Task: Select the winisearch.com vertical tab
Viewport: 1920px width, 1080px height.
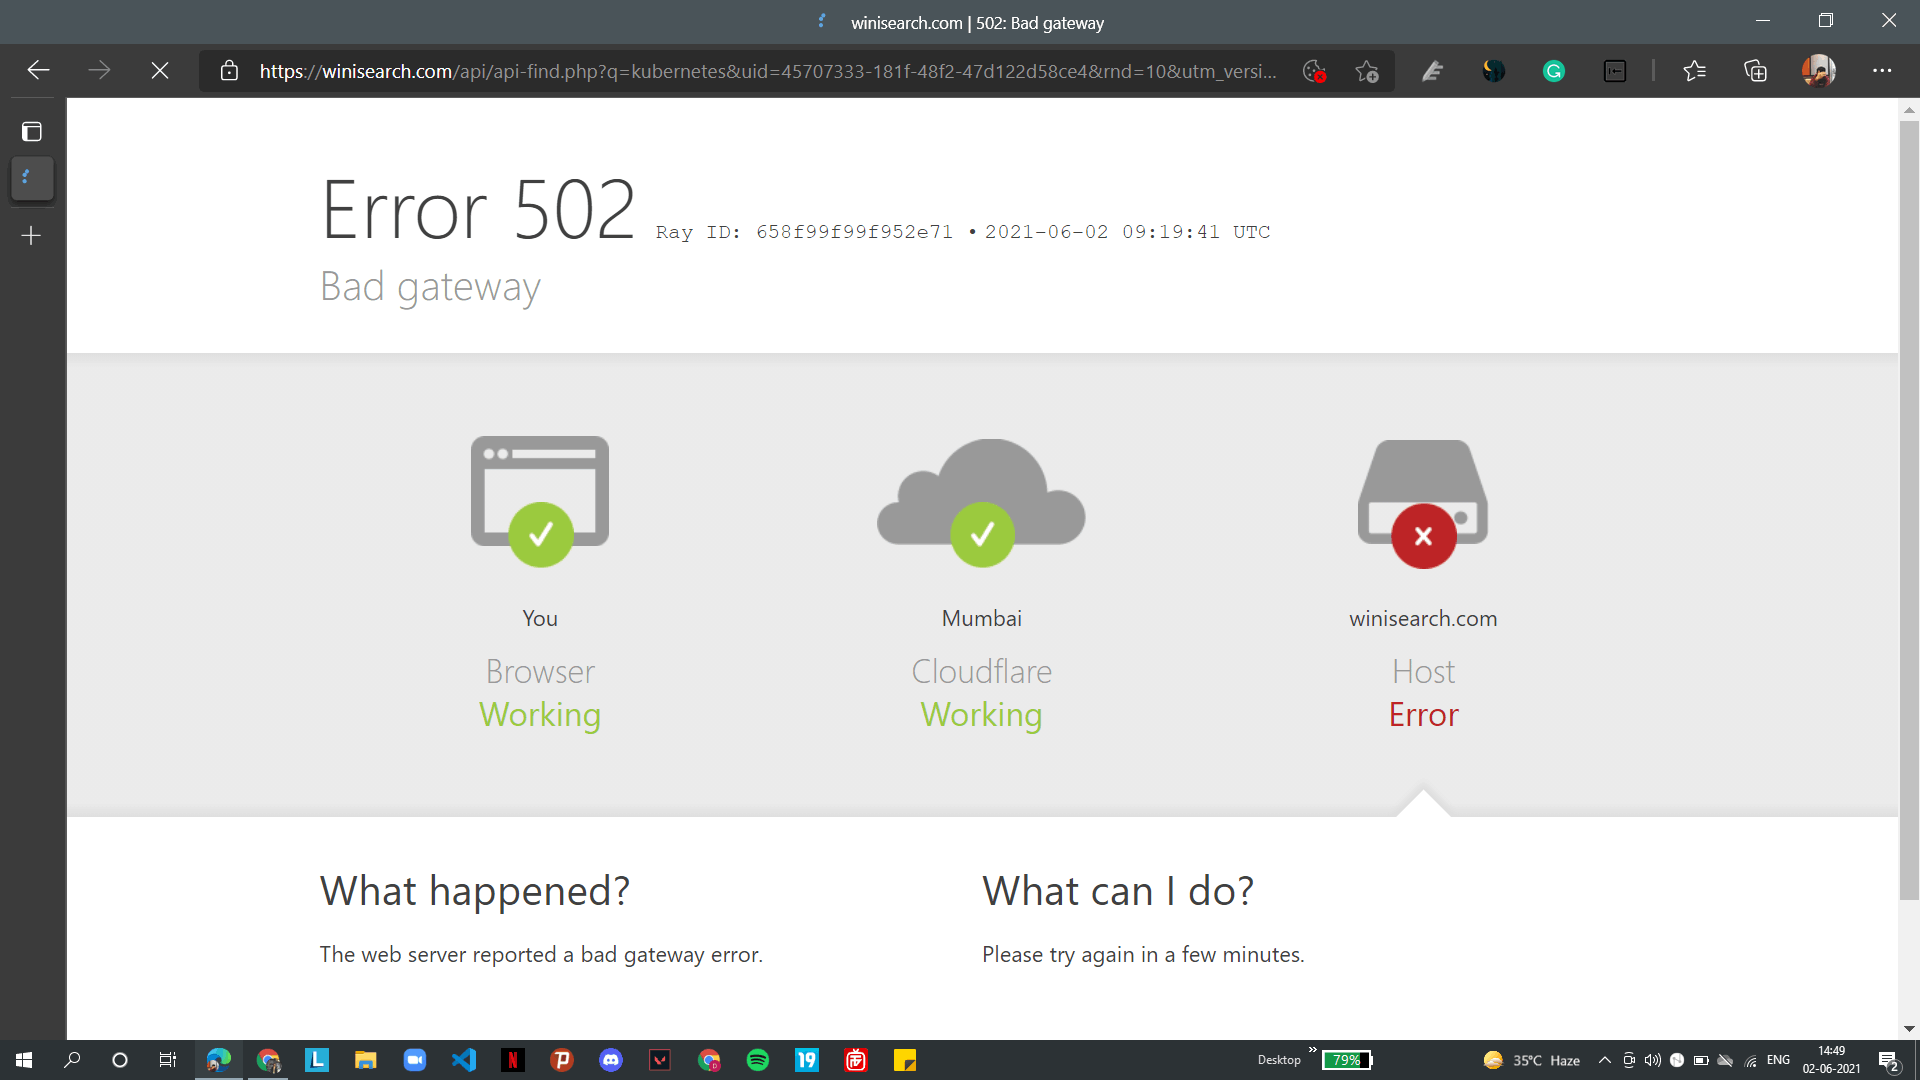Action: point(32,178)
